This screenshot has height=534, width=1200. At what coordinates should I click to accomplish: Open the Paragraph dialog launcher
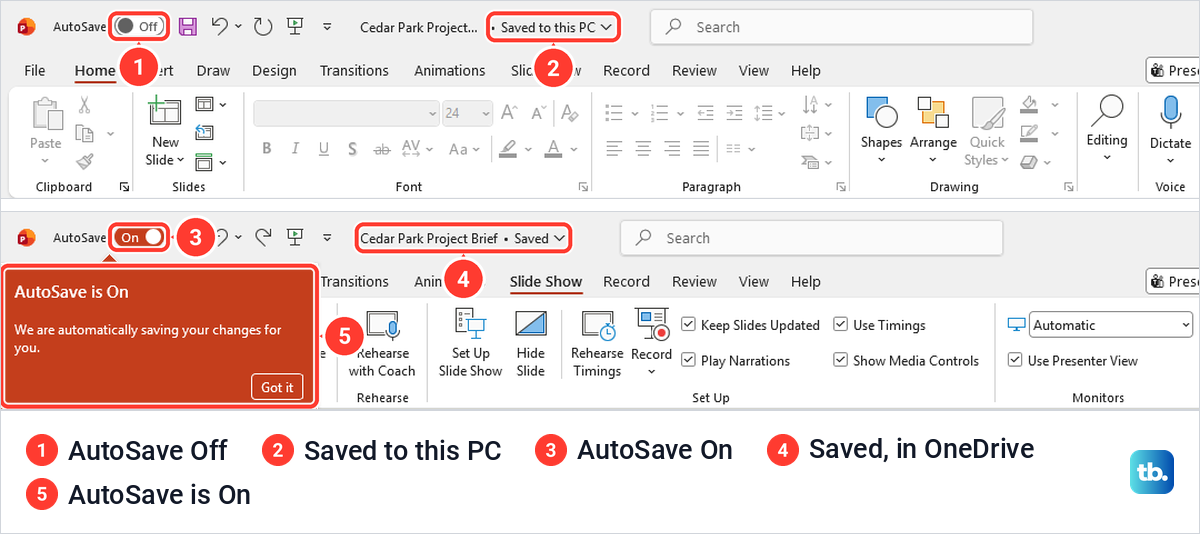point(842,187)
